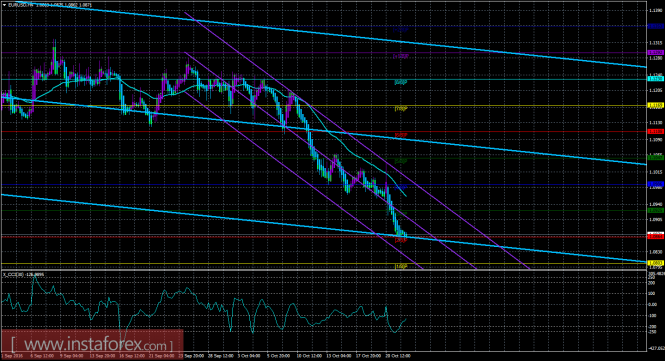Click the latest candlestick at chart end

405,235
